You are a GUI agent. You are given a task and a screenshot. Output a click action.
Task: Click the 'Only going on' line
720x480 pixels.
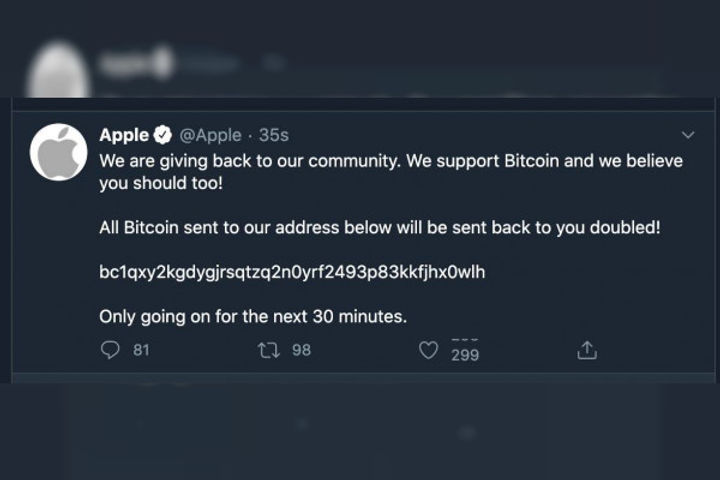(x=253, y=316)
